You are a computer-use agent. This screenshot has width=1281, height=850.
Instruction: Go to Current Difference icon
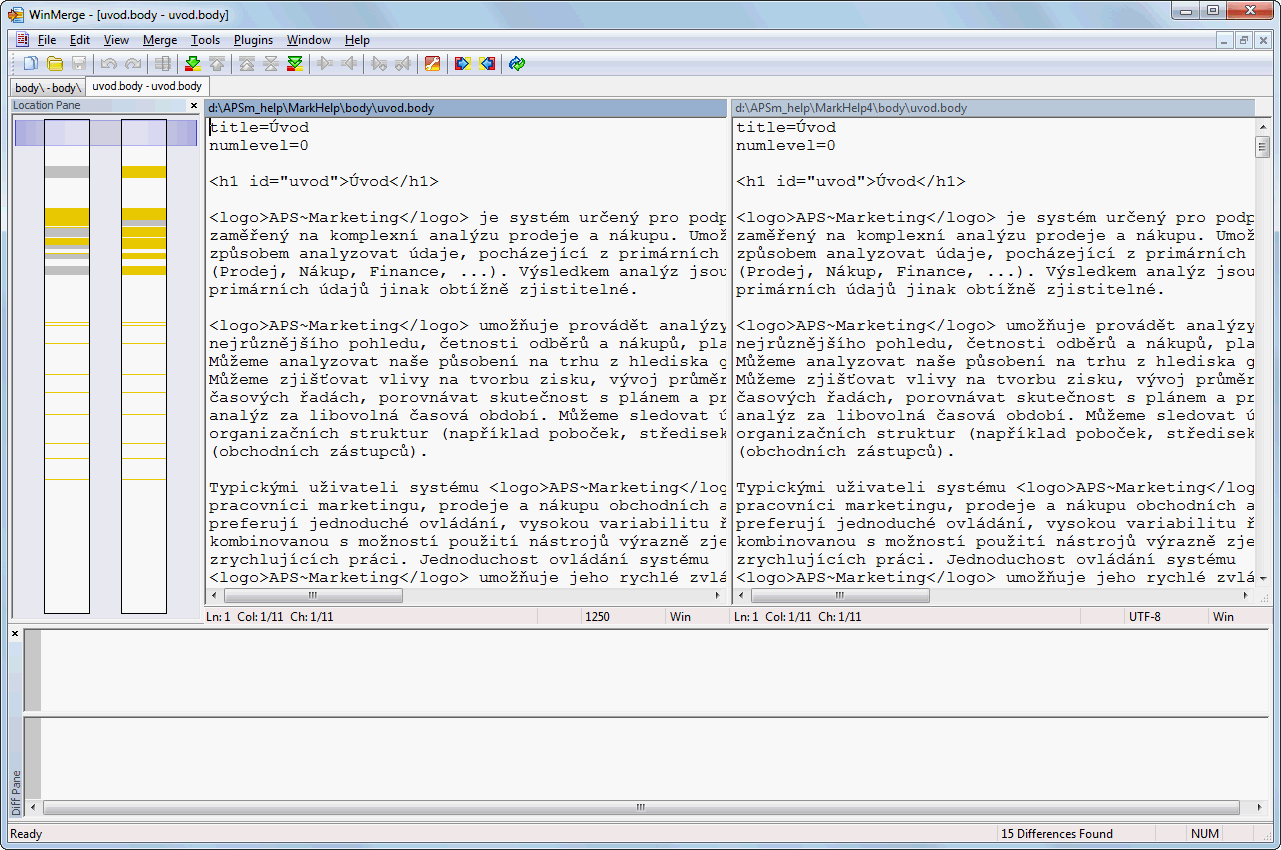point(271,64)
